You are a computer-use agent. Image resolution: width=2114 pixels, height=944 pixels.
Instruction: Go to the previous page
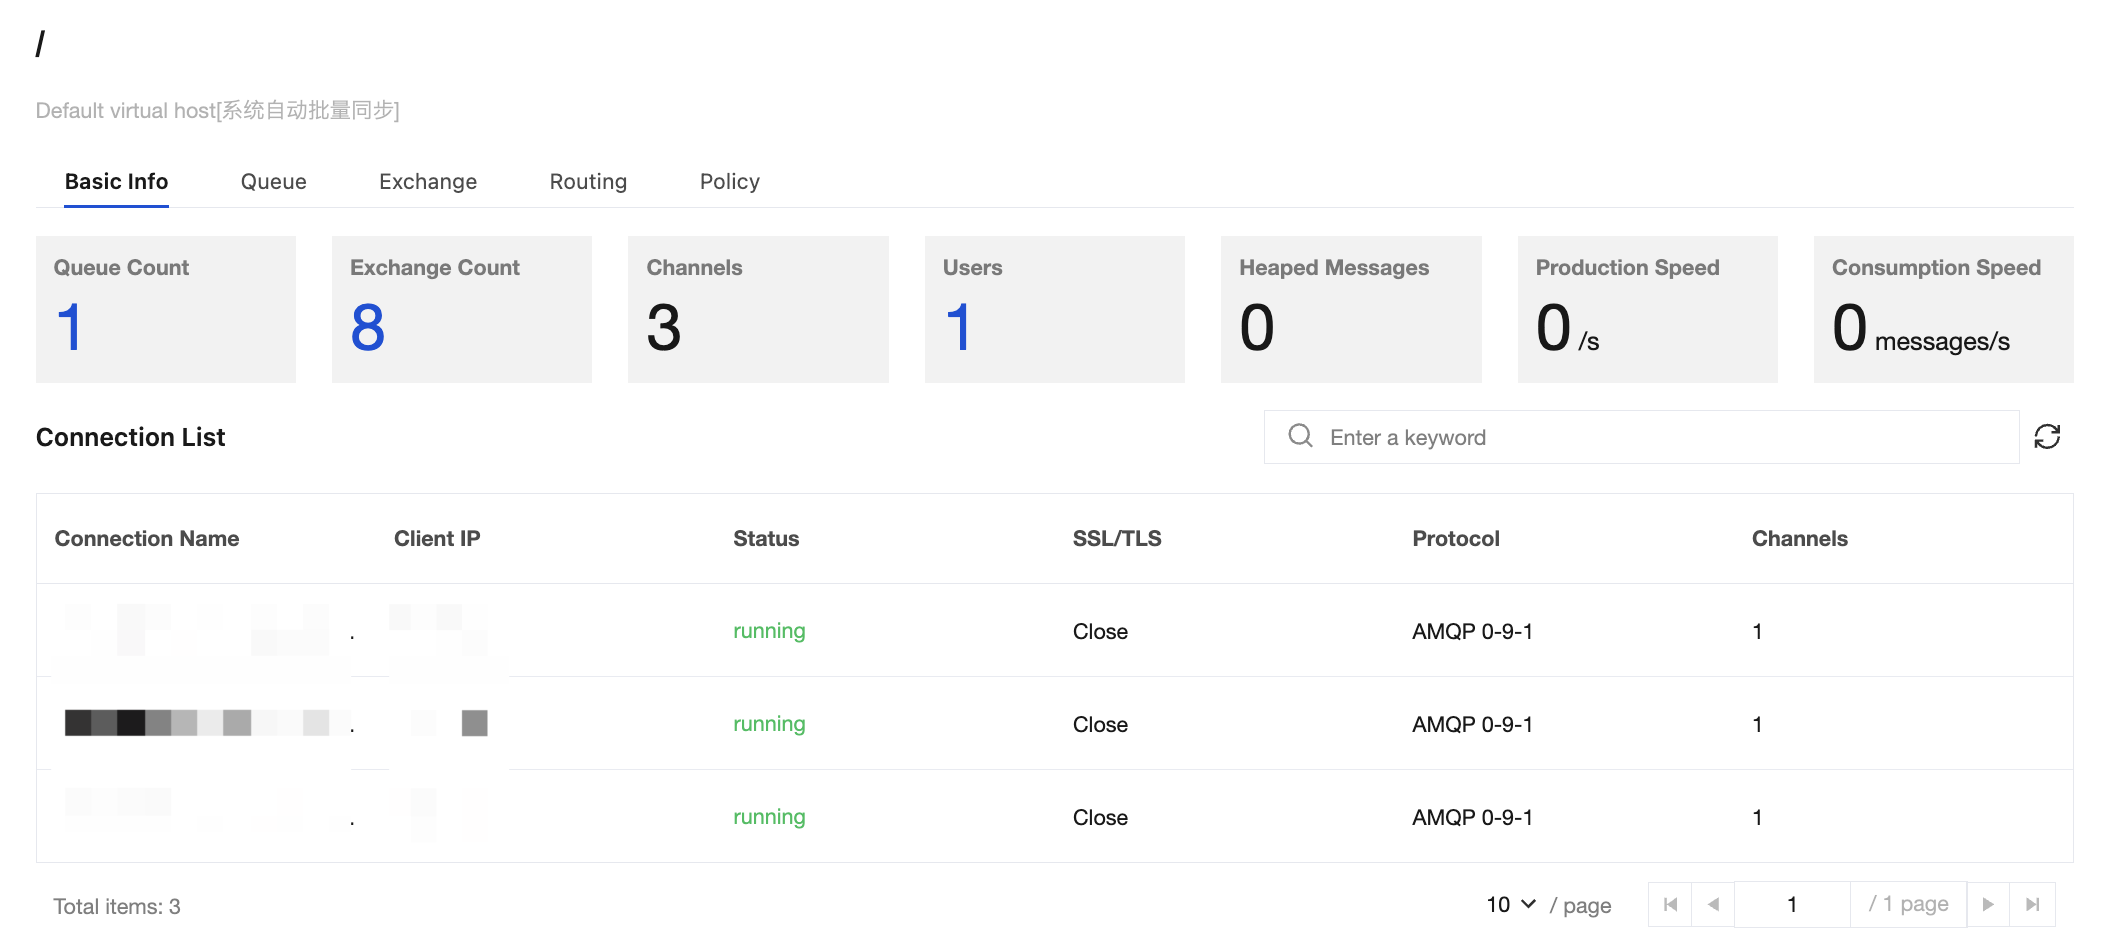tap(1713, 905)
